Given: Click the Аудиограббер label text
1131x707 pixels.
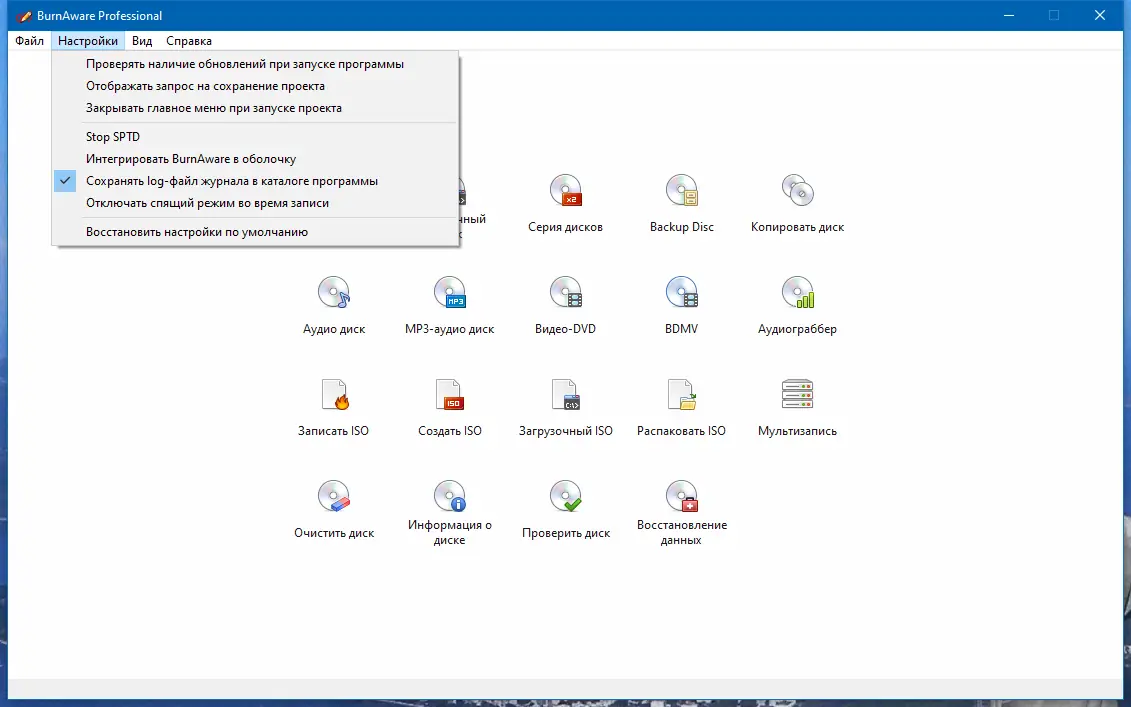Looking at the screenshot, I should (798, 329).
